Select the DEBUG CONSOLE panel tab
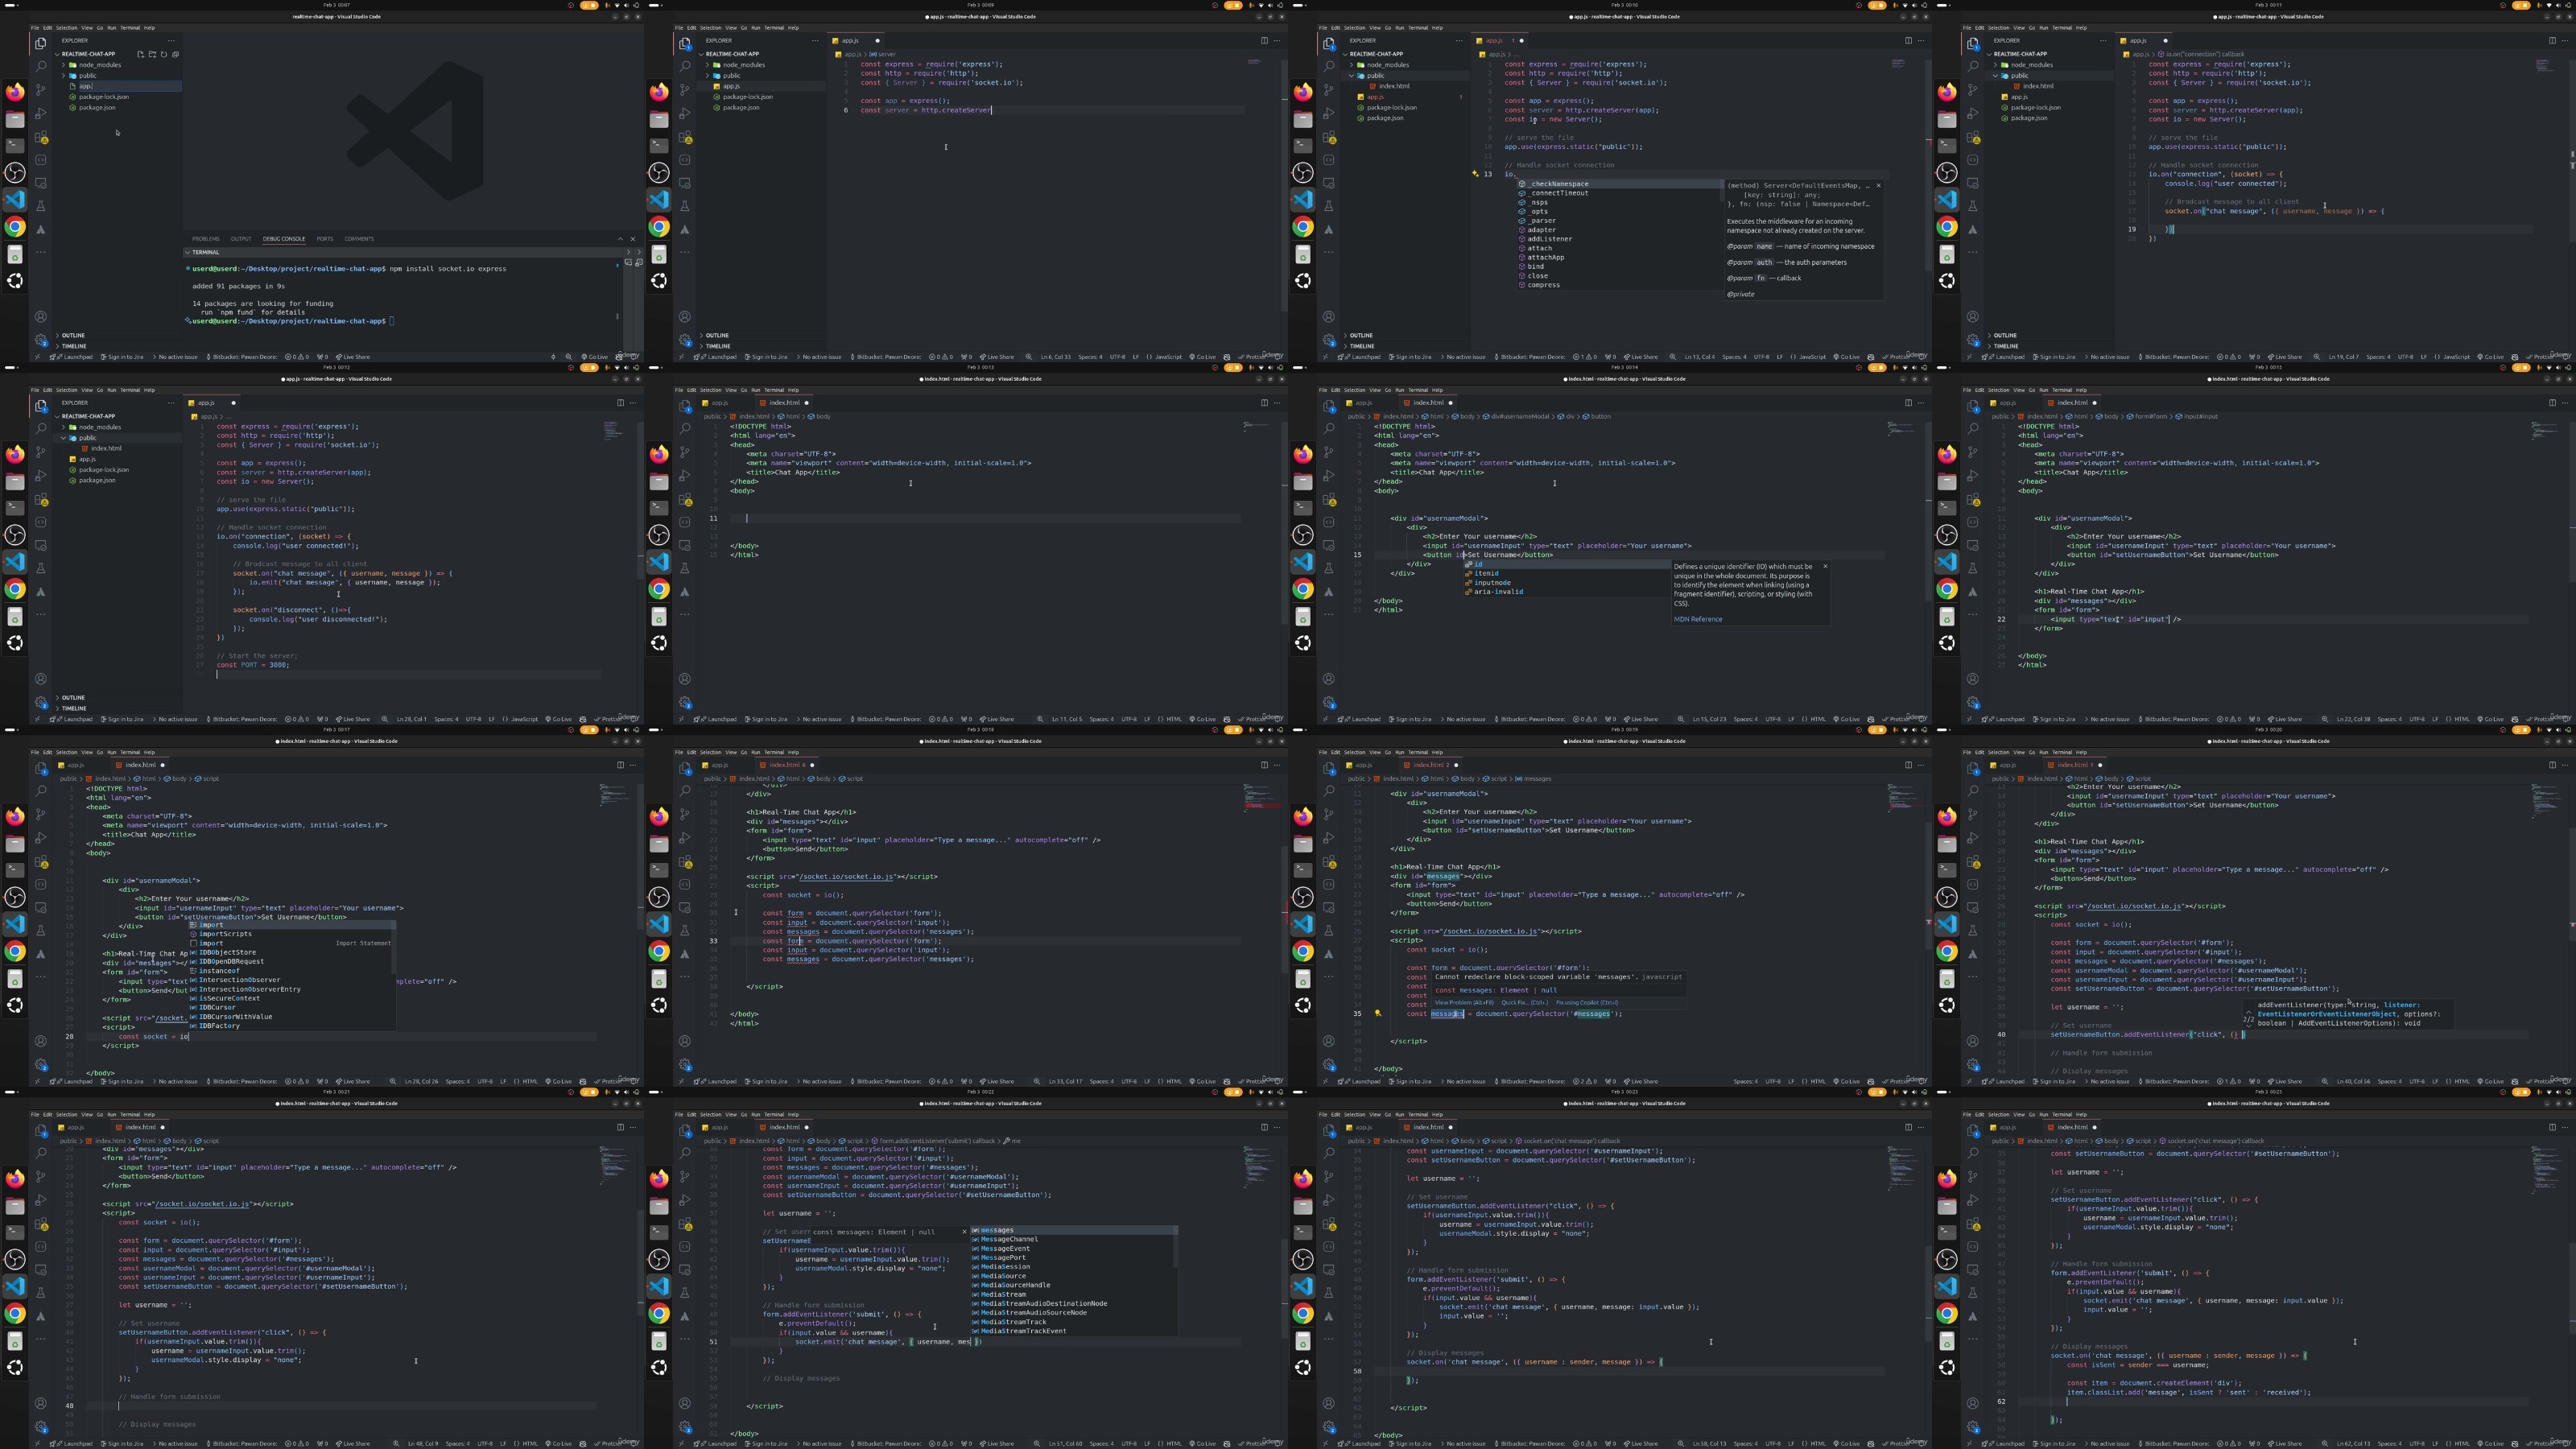Screen dimensions: 2576x1449 click(284, 239)
